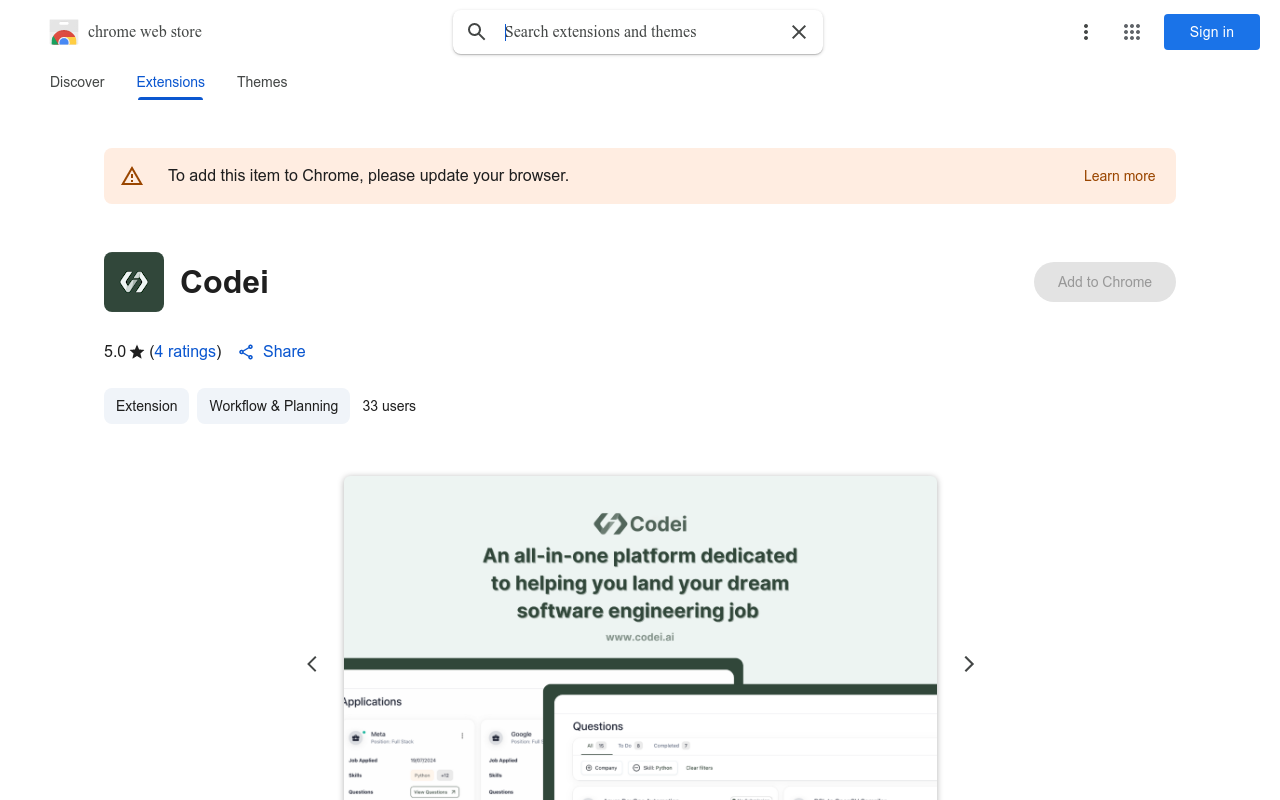Click the Share link
Viewport: 1280px width, 800px height.
(284, 352)
